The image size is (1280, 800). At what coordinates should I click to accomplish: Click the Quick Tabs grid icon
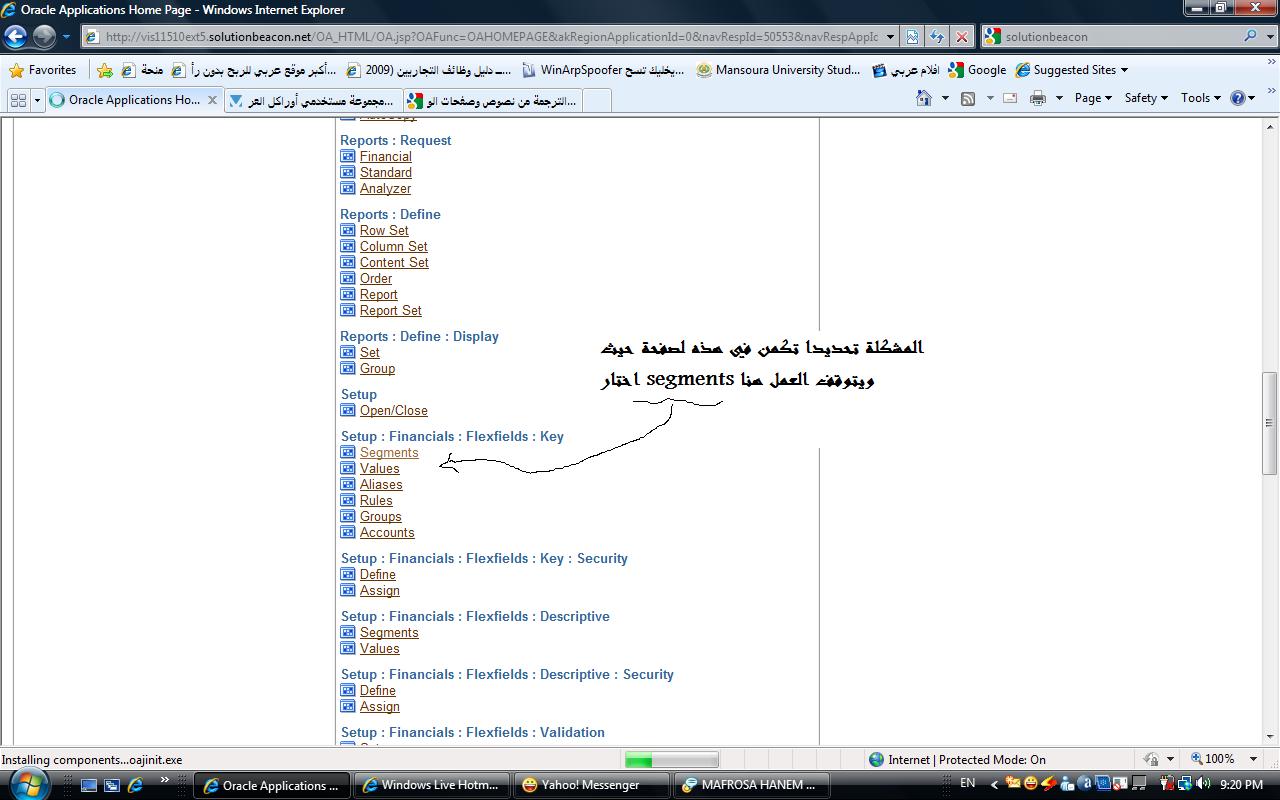coord(18,100)
